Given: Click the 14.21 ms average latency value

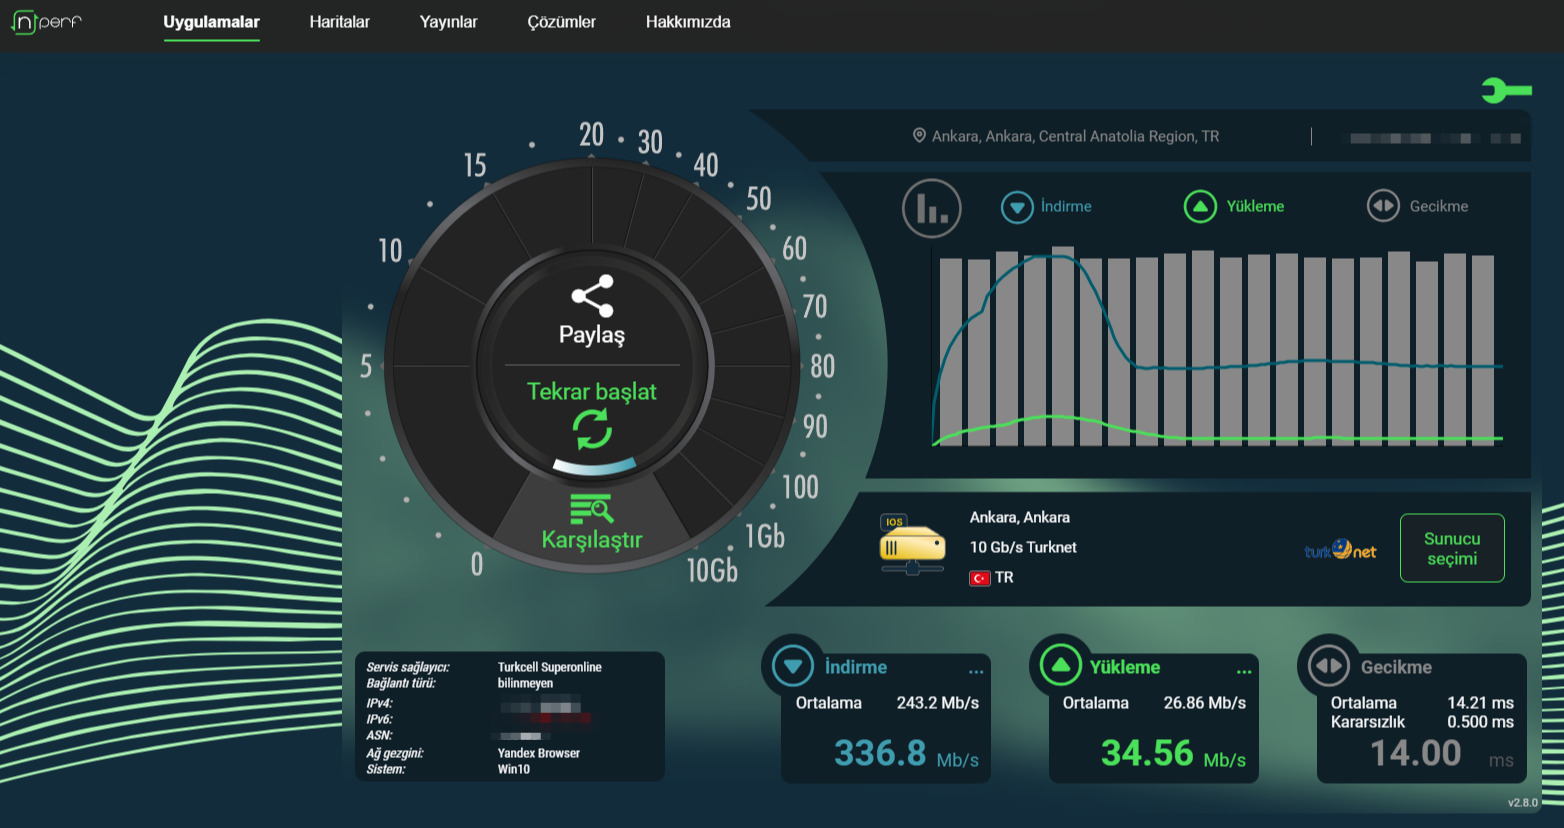Looking at the screenshot, I should [x=1480, y=703].
